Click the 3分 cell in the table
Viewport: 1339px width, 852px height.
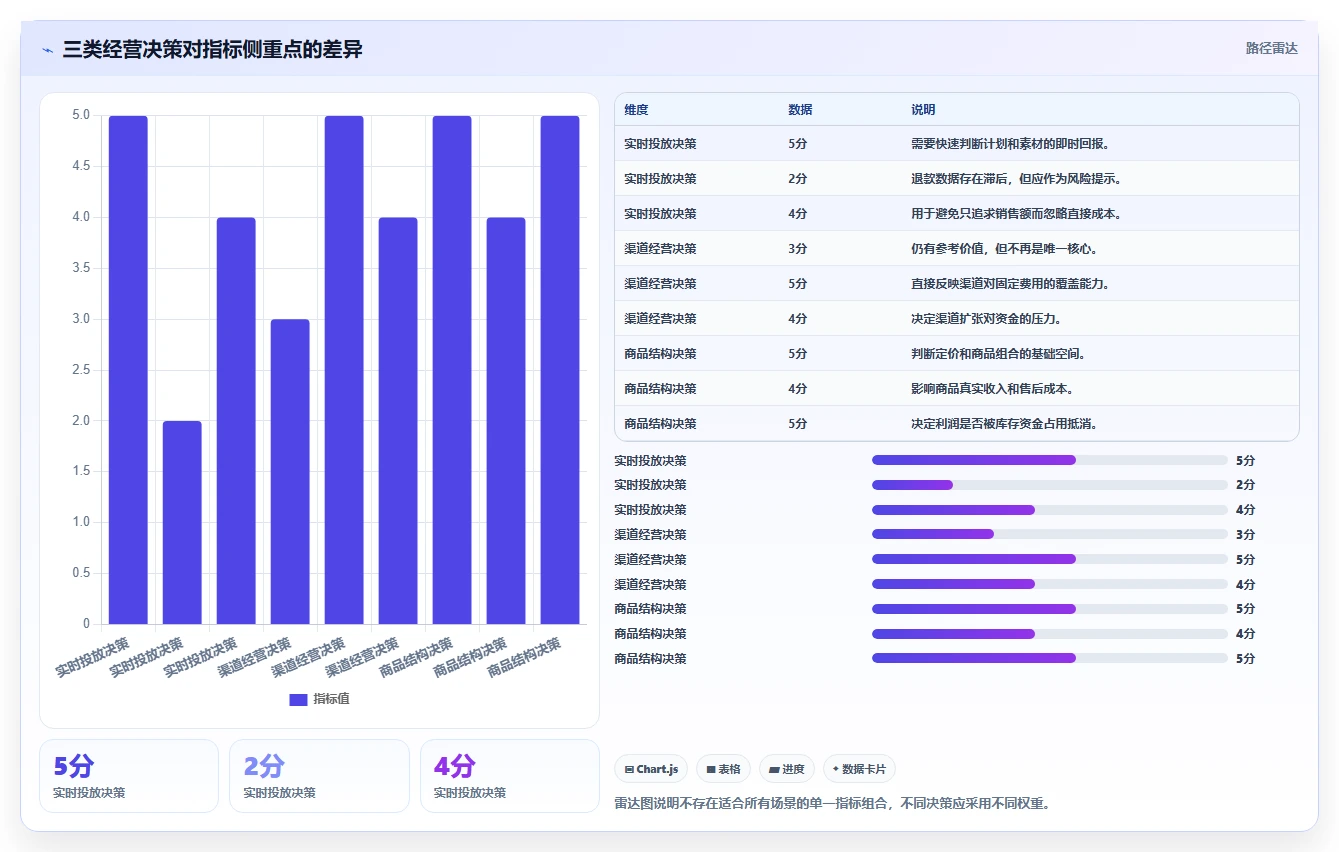pyautogui.click(x=798, y=249)
